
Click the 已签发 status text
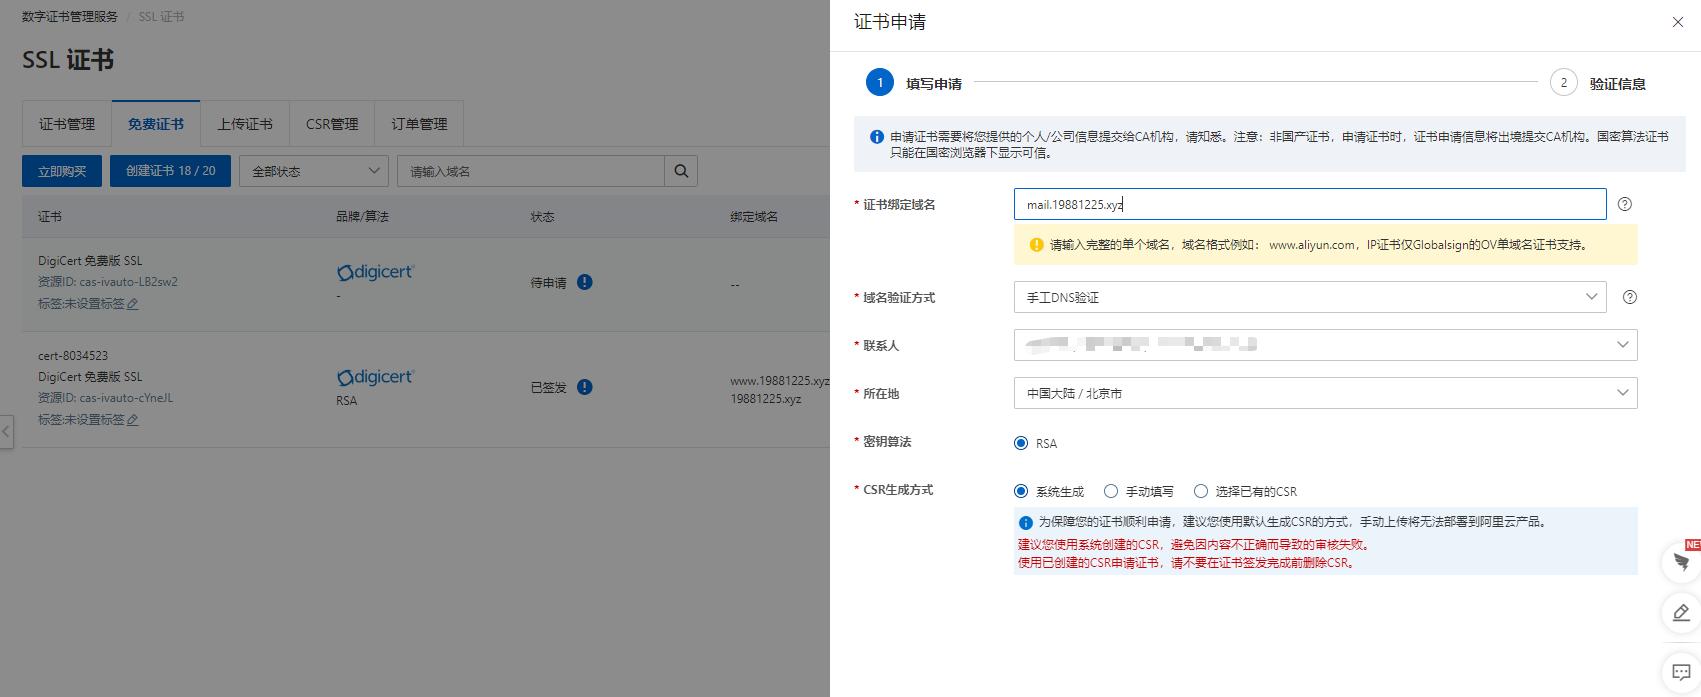548,388
